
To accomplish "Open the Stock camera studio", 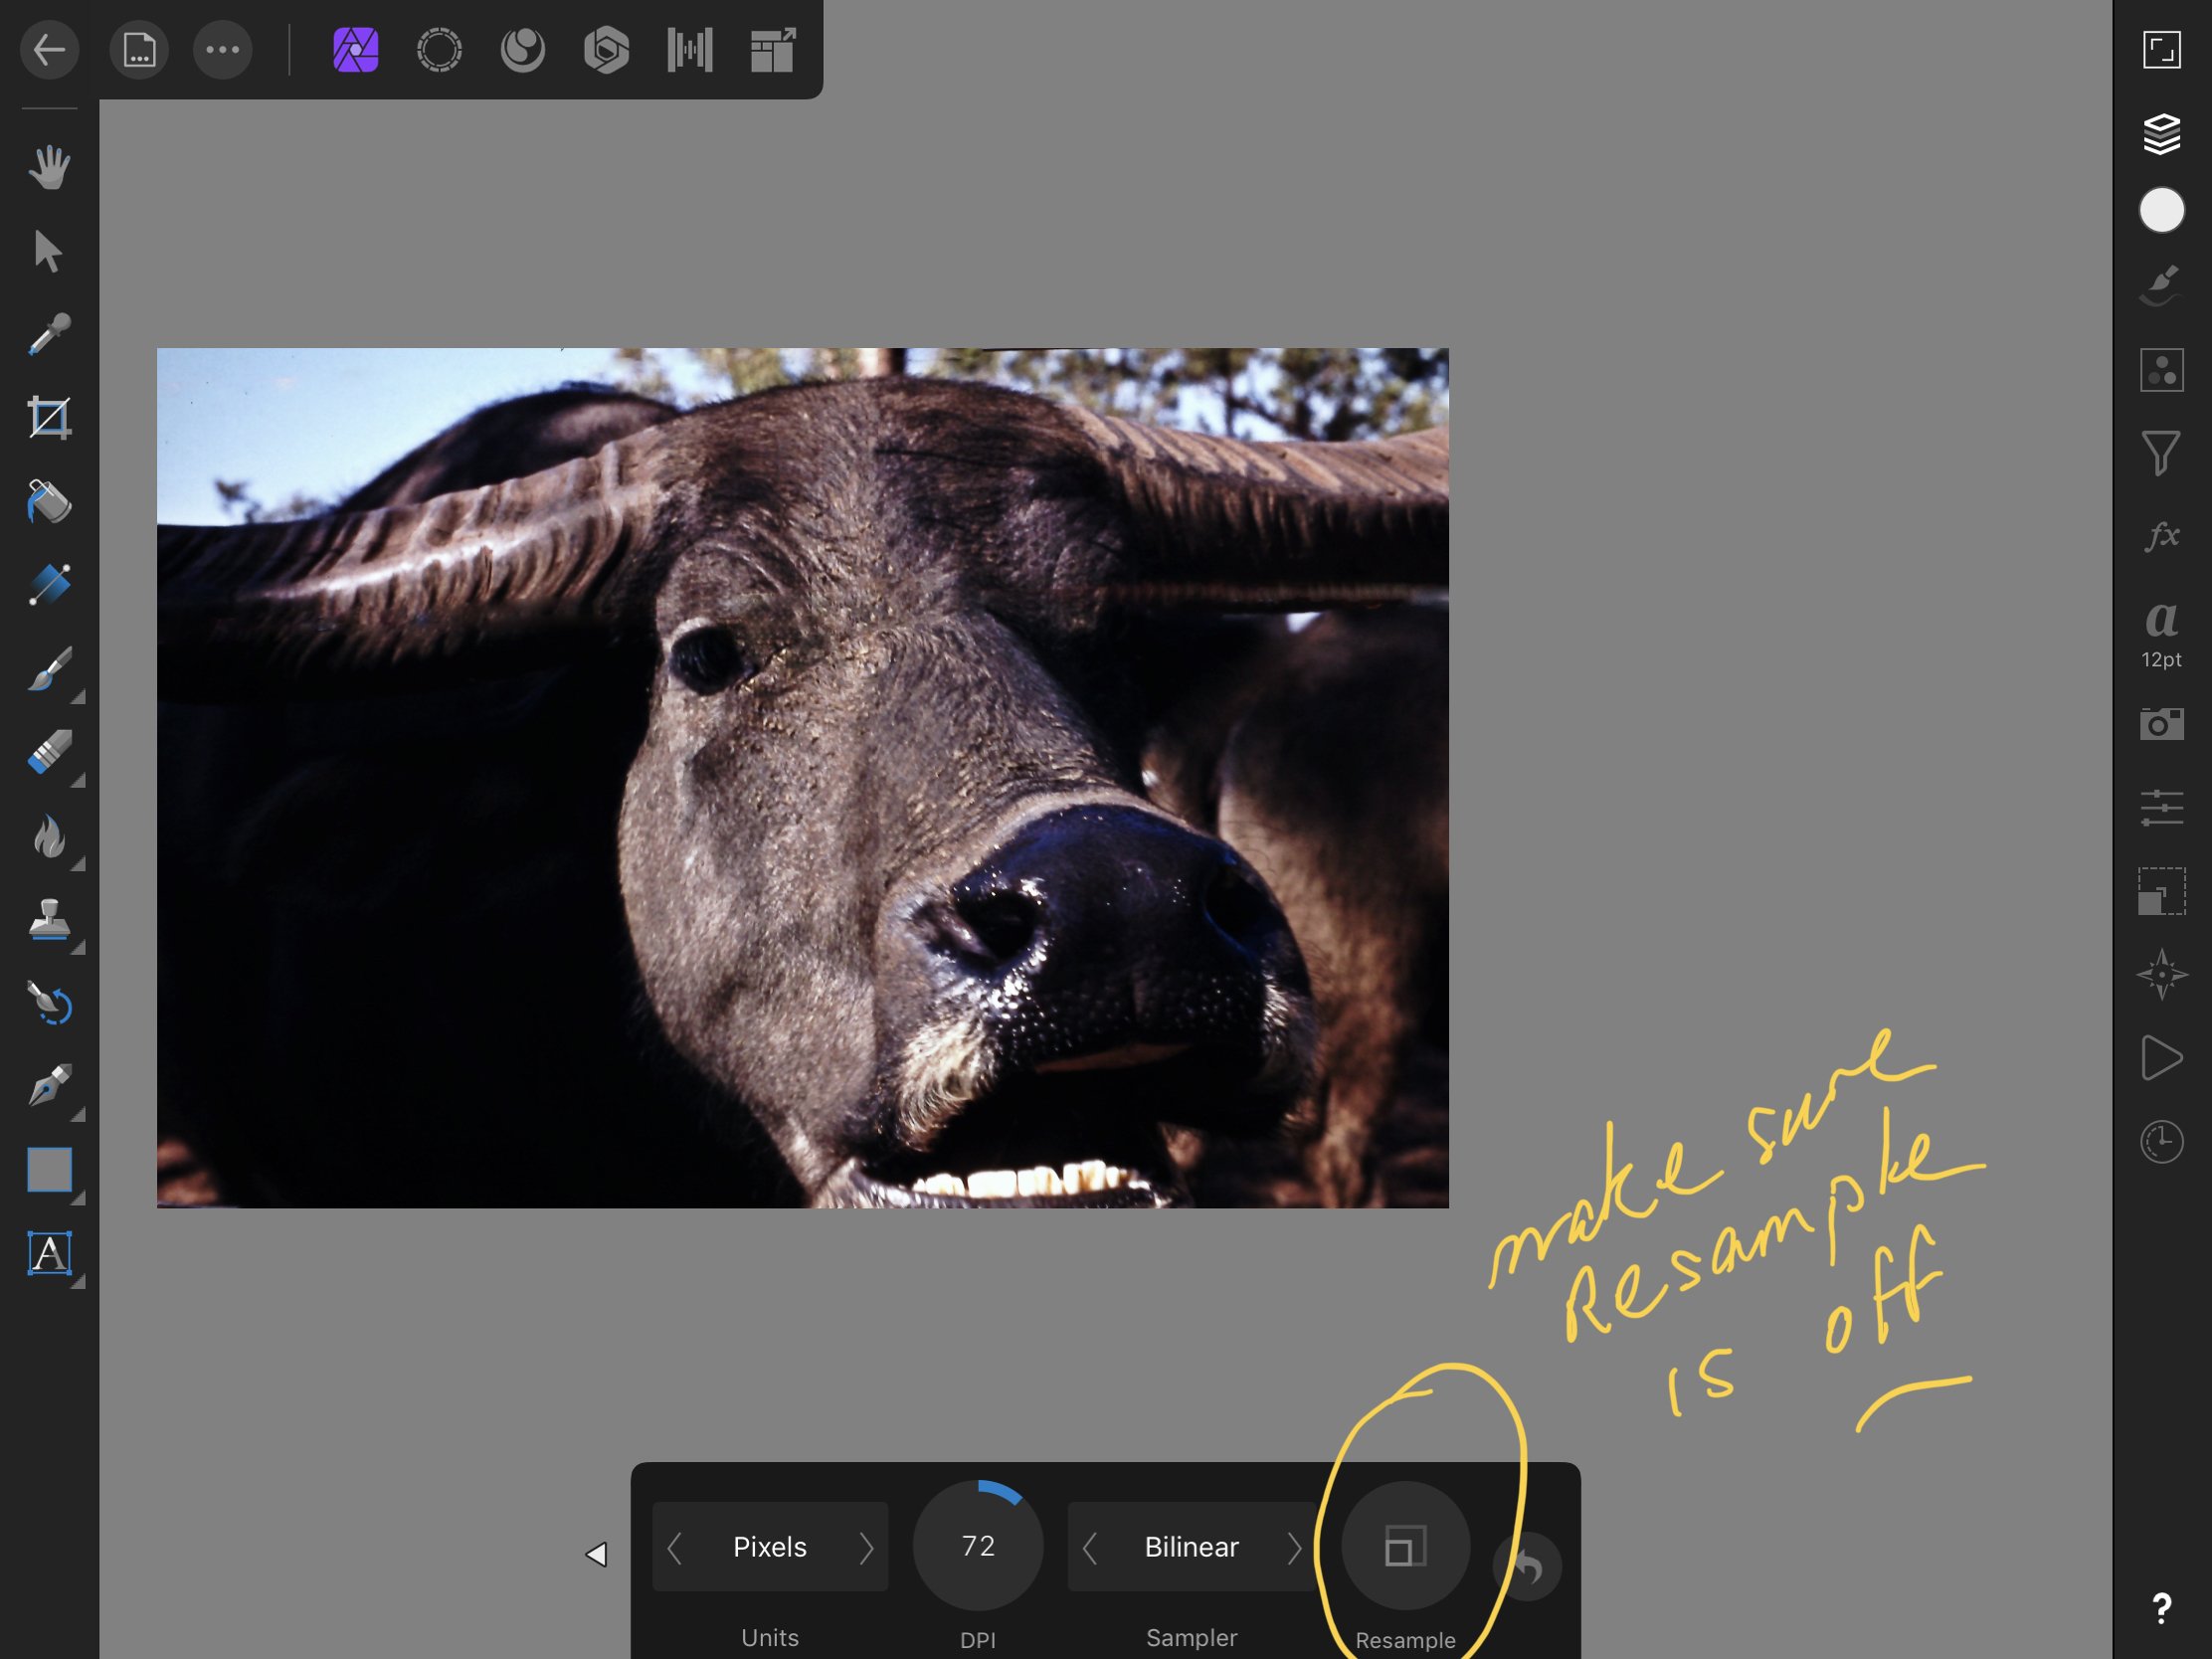I will (x=2161, y=723).
